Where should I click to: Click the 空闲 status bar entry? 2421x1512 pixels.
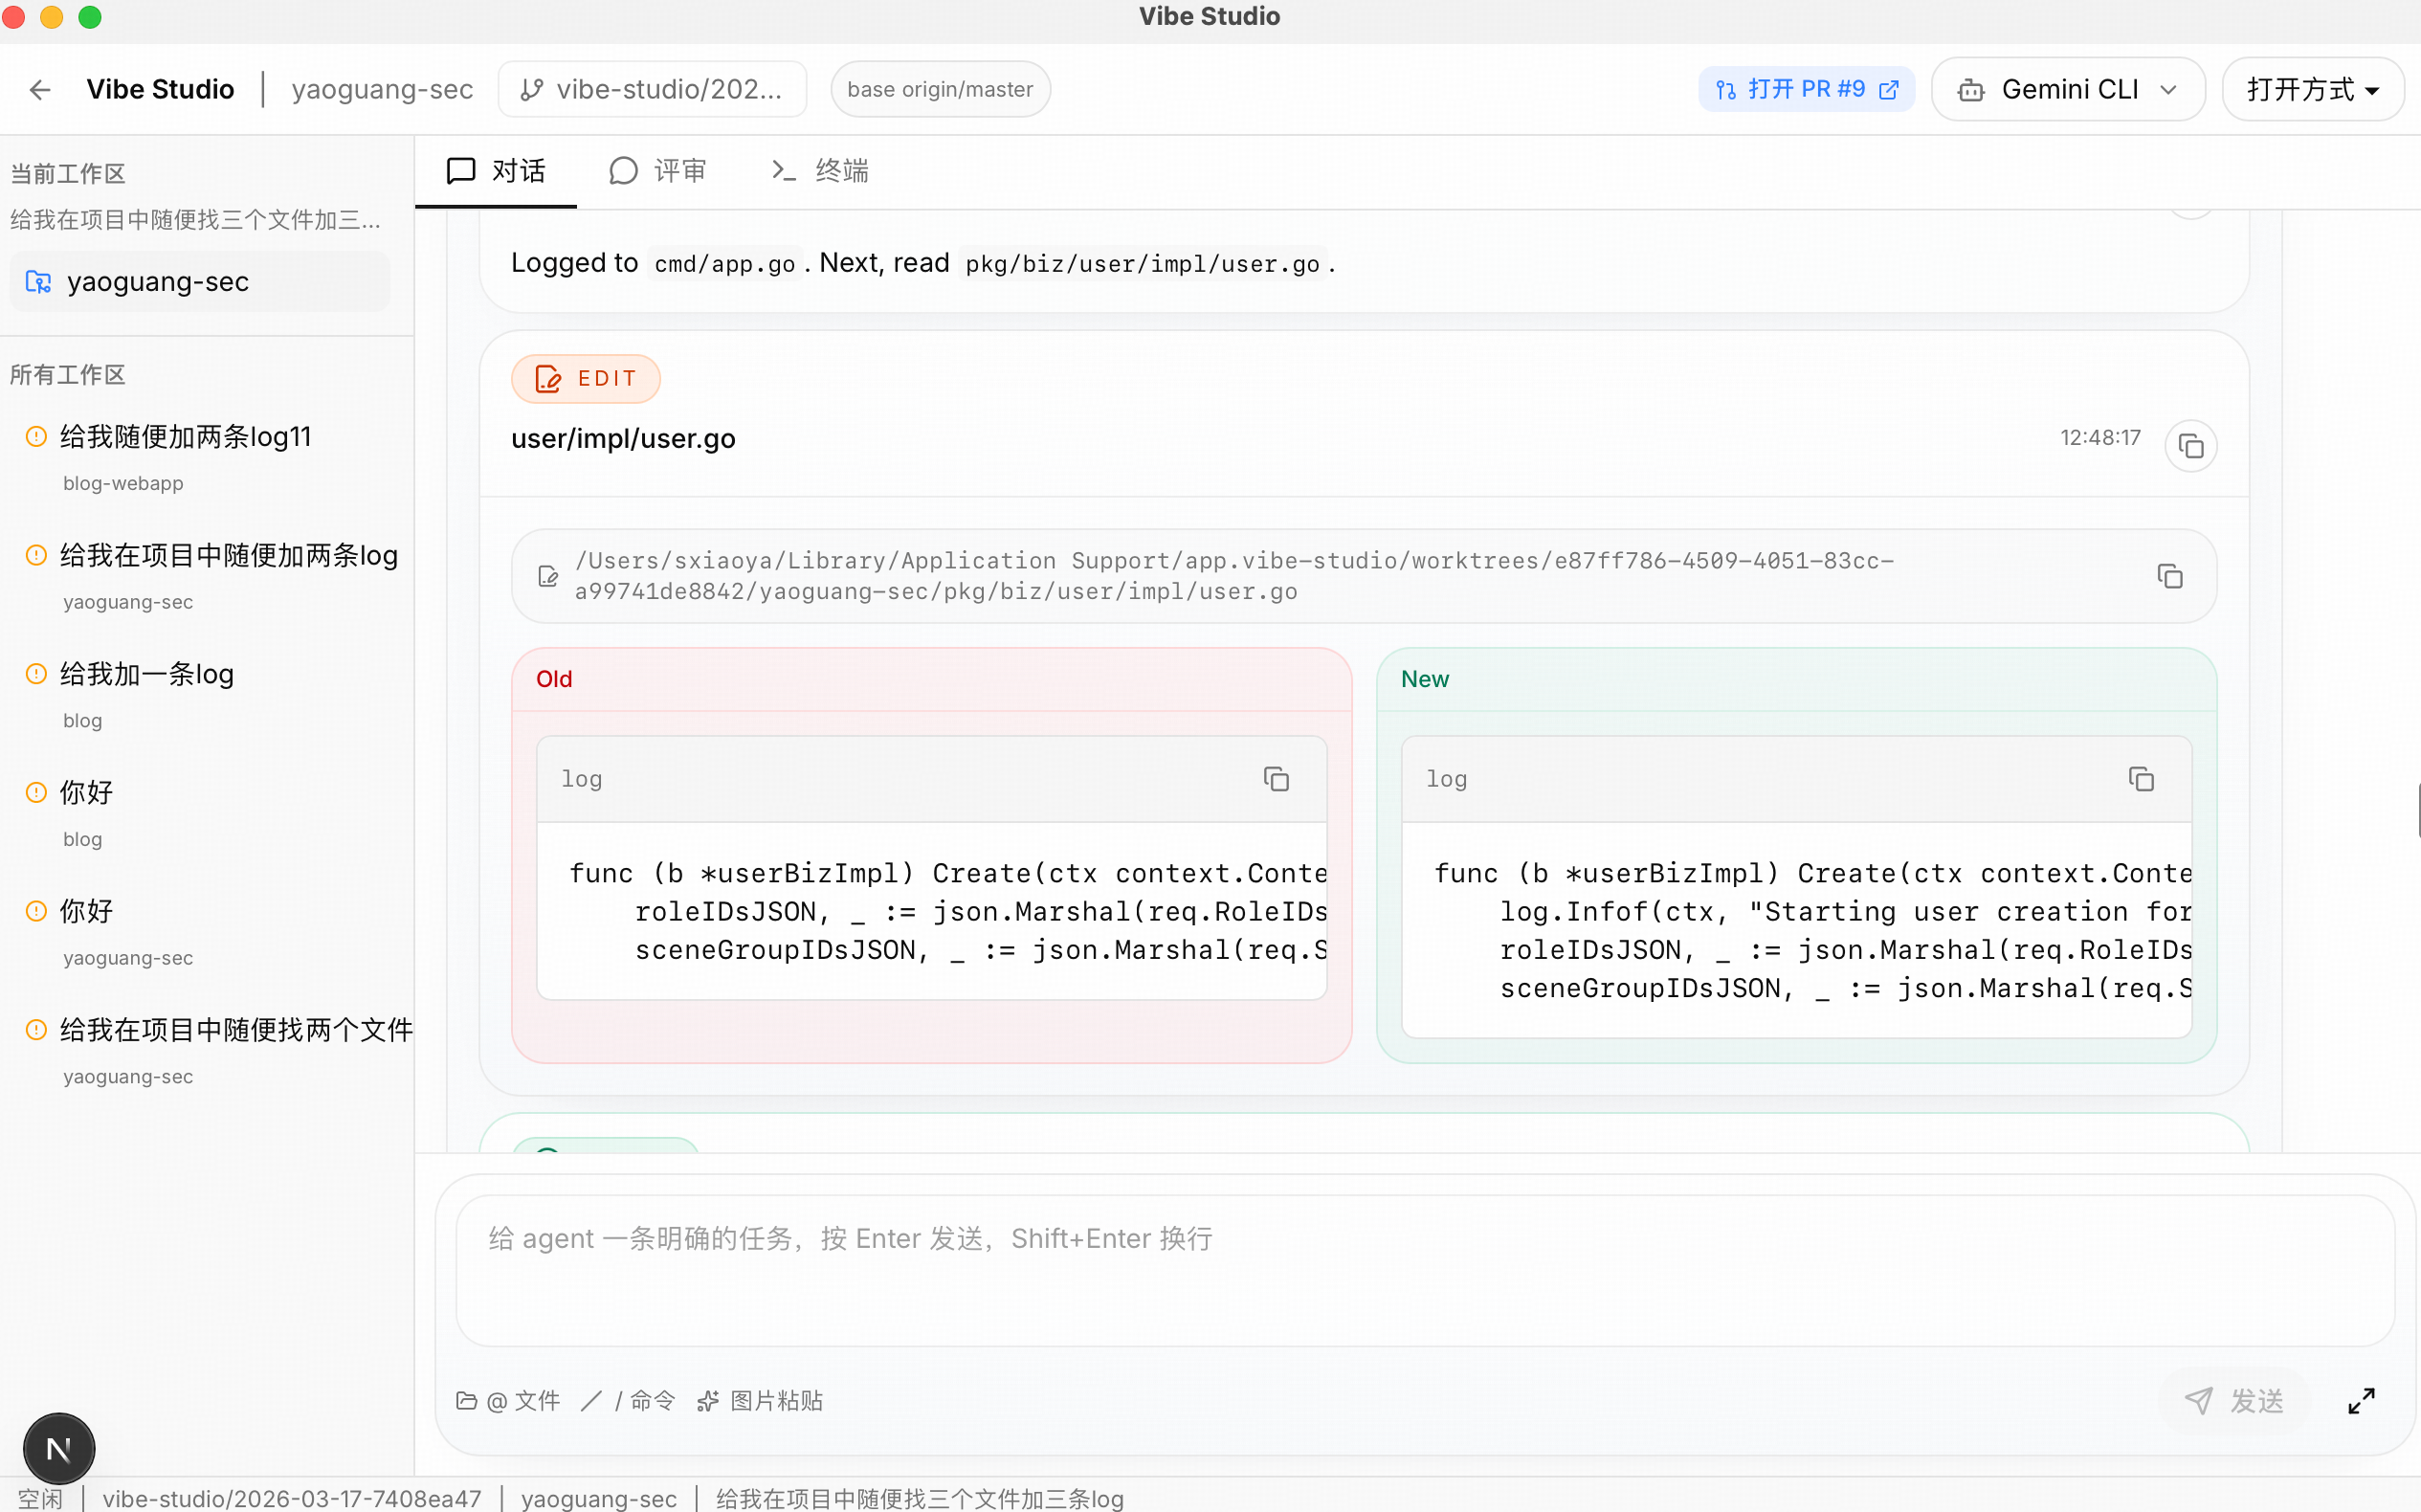coord(40,1498)
